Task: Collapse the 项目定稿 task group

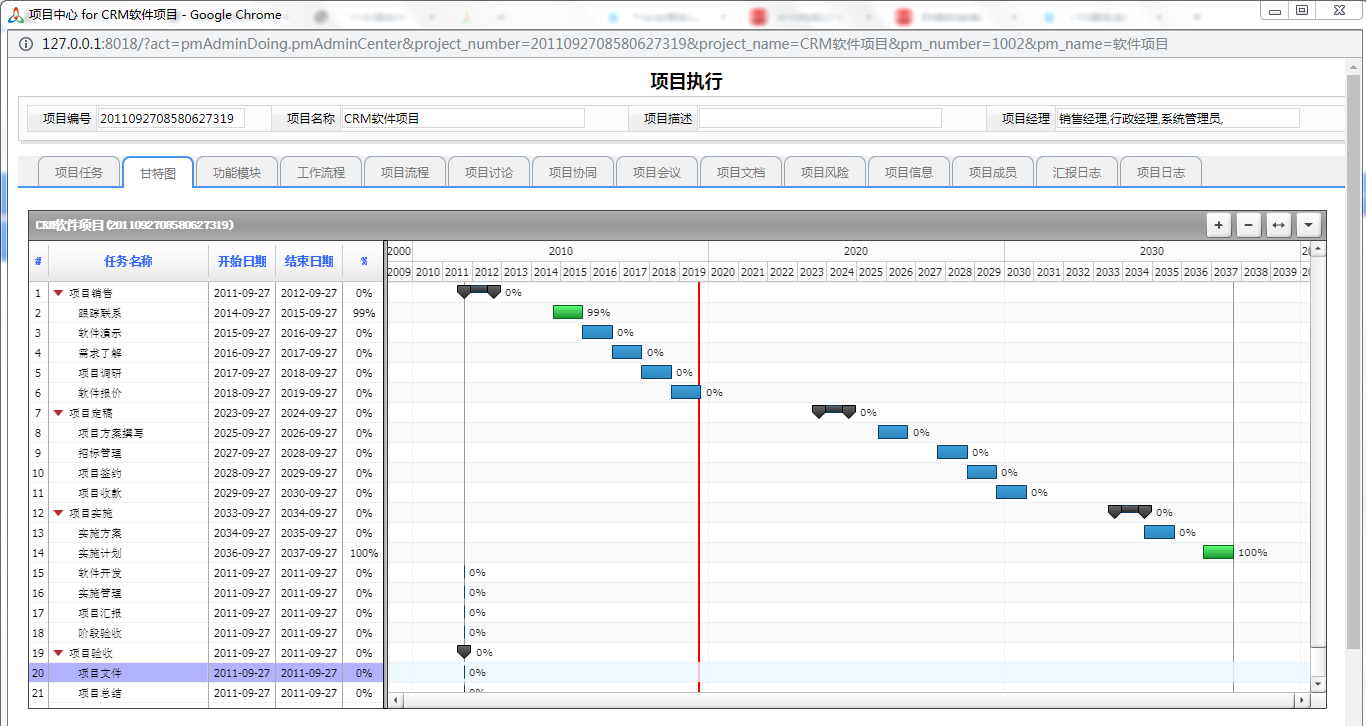Action: point(58,413)
